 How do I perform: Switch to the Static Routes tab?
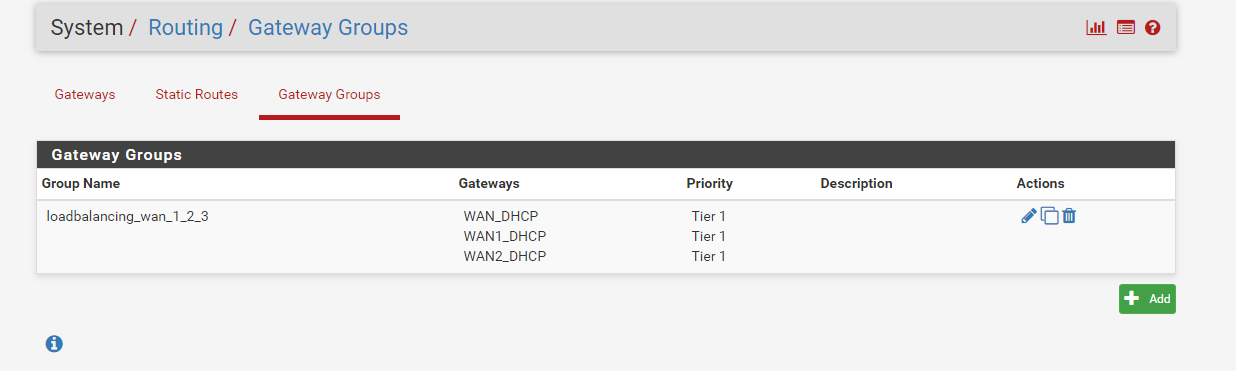coord(197,95)
